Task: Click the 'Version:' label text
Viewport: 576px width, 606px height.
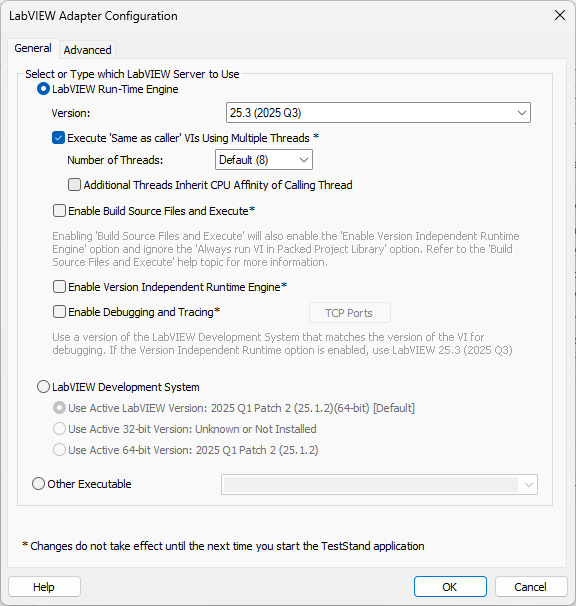Action: (71, 113)
